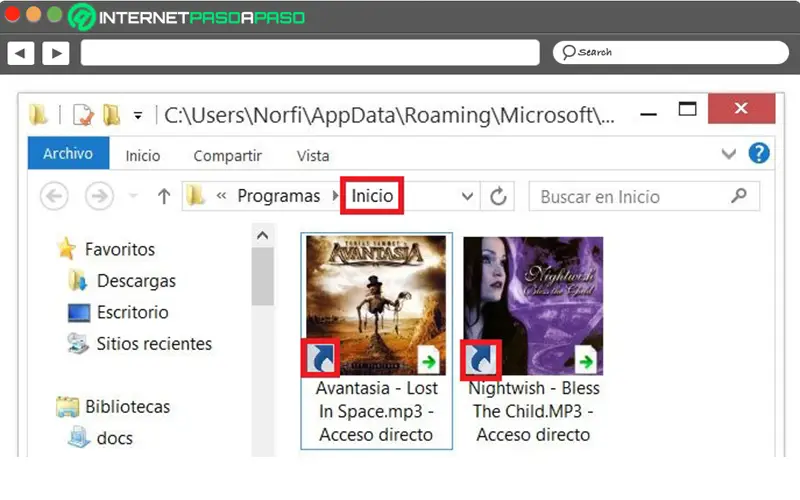
Task: Click the Inicio breadcrumb in address bar
Action: [x=372, y=195]
